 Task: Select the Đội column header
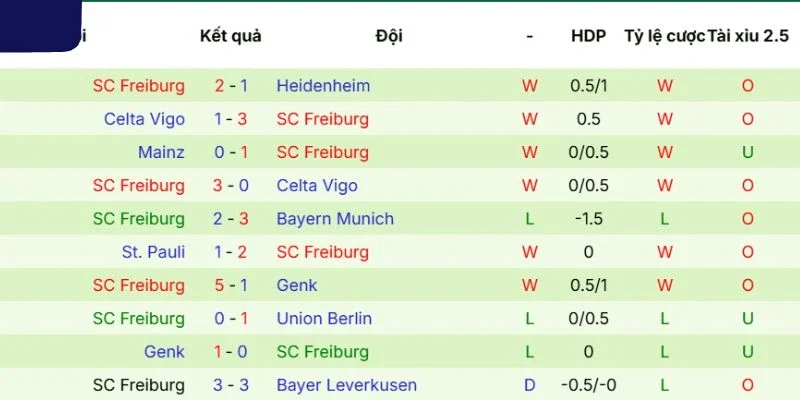[x=389, y=36]
